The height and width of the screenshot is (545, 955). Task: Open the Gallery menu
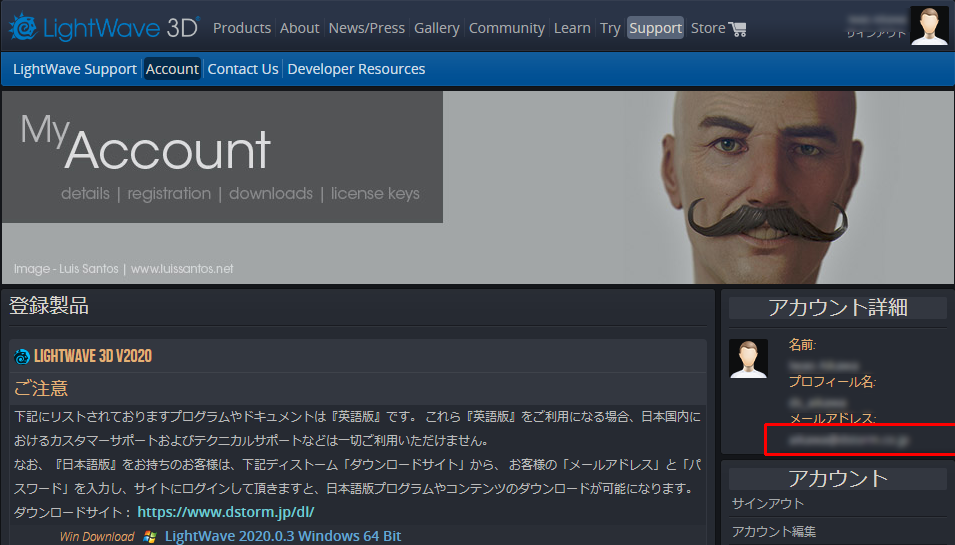click(437, 28)
